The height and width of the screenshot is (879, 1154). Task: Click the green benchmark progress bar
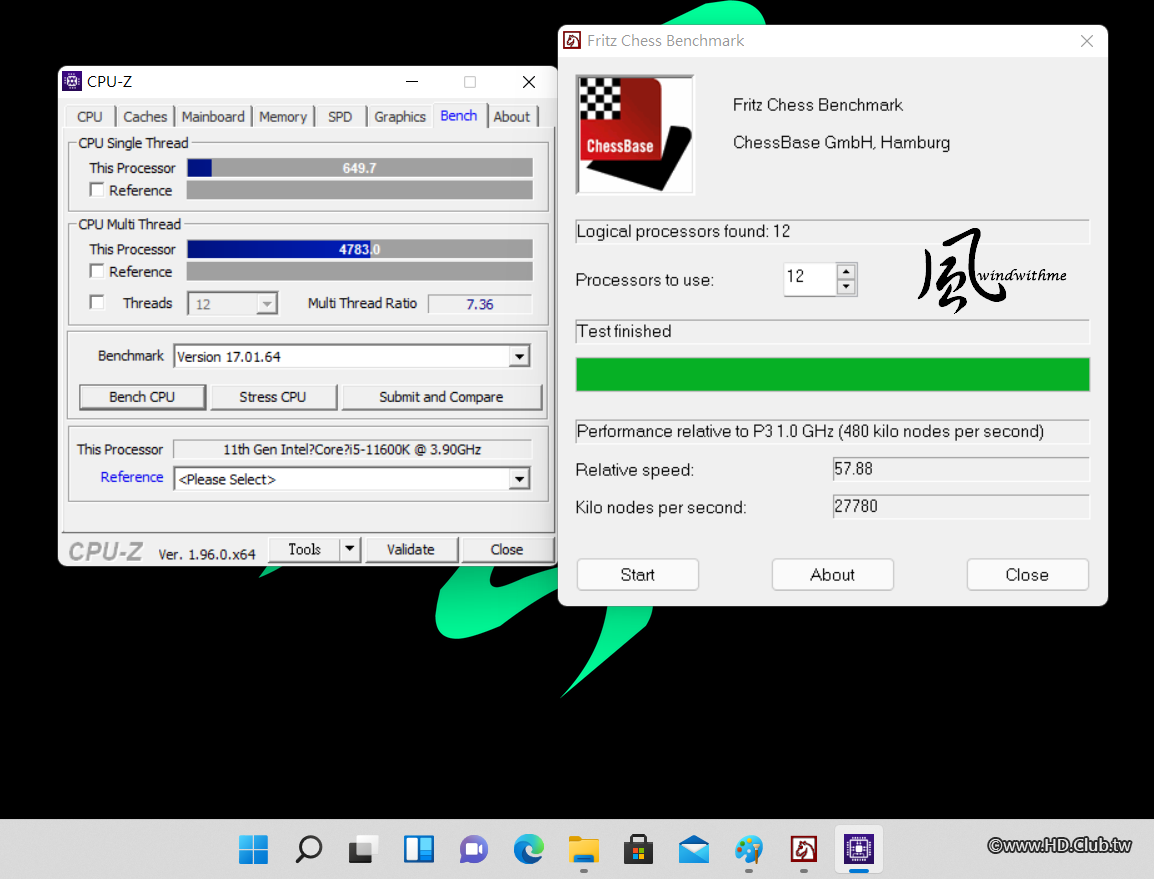tap(832, 374)
